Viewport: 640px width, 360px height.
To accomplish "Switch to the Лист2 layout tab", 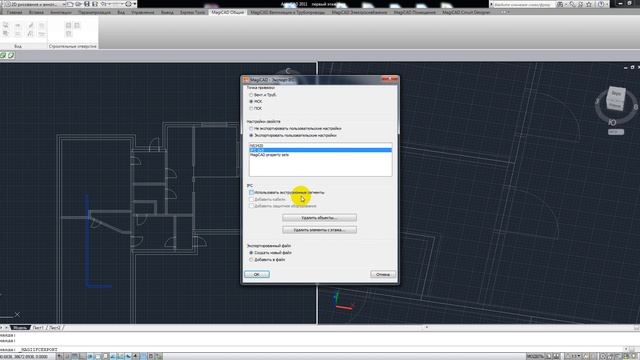I will (55, 327).
